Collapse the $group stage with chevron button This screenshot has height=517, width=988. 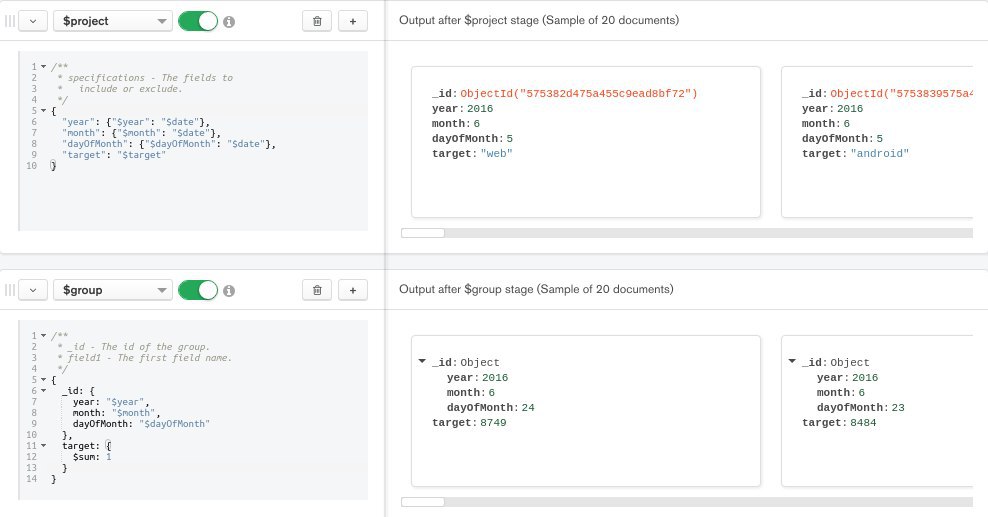point(33,290)
